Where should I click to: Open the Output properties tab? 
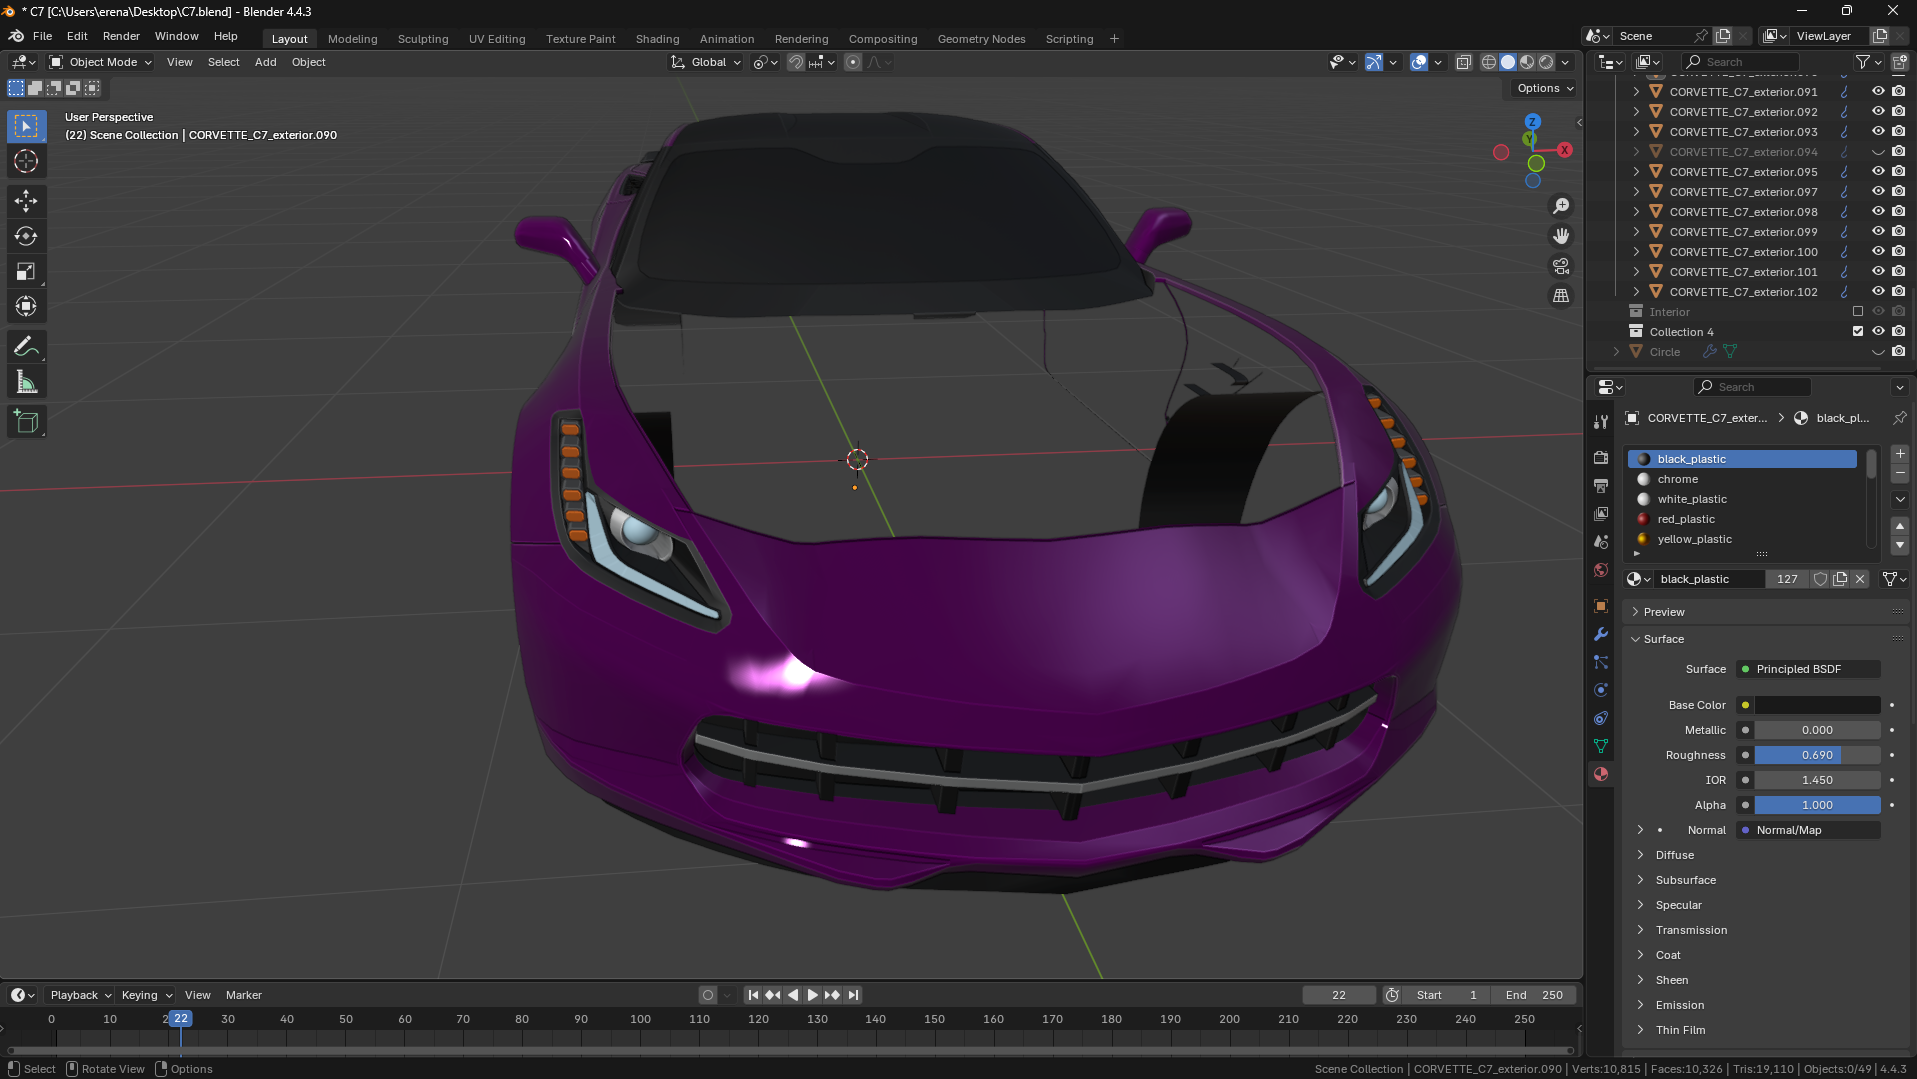point(1601,485)
